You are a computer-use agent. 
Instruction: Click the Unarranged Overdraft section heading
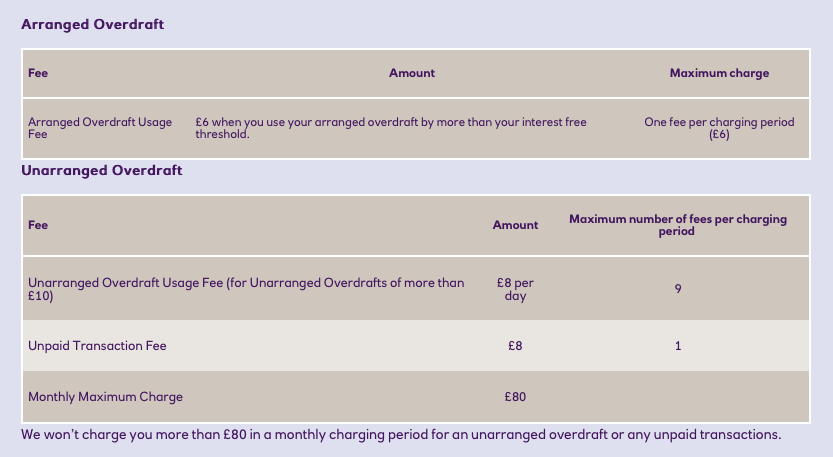coord(102,171)
